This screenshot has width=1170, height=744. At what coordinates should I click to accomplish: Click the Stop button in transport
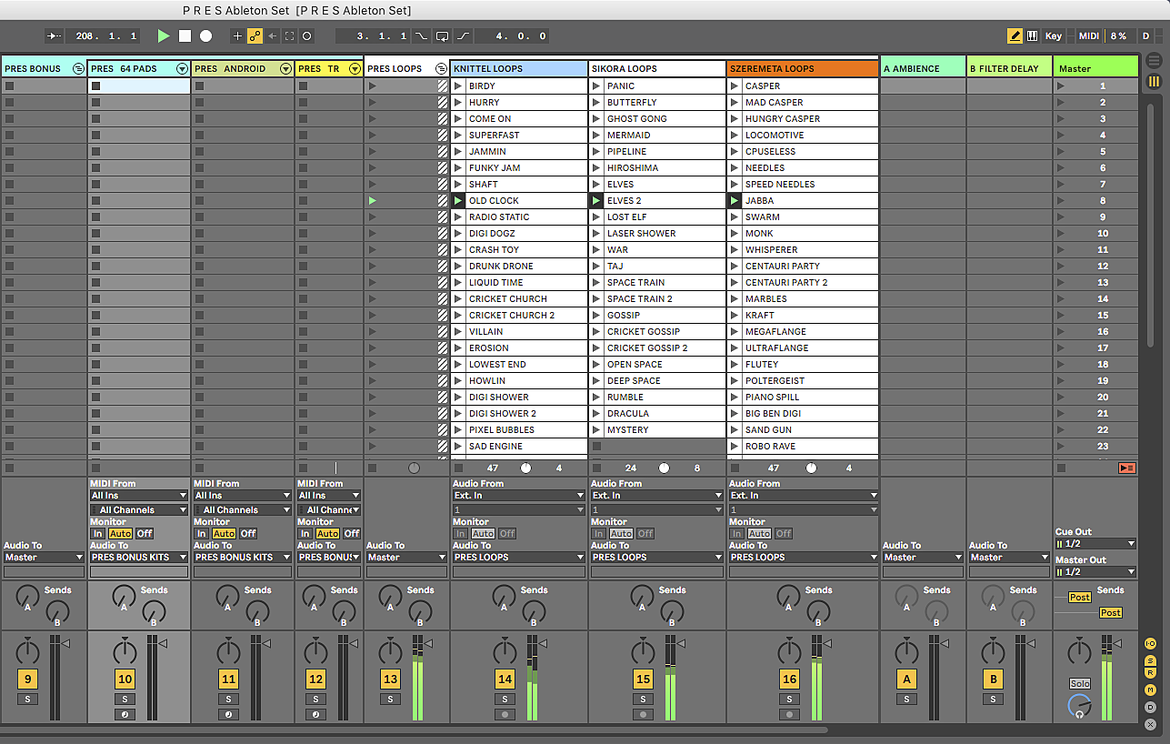point(185,36)
